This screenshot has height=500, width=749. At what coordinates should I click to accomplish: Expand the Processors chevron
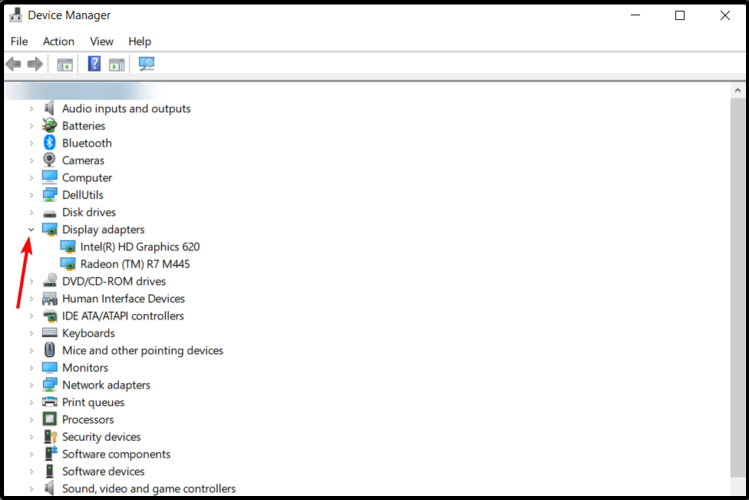pyautogui.click(x=31, y=420)
